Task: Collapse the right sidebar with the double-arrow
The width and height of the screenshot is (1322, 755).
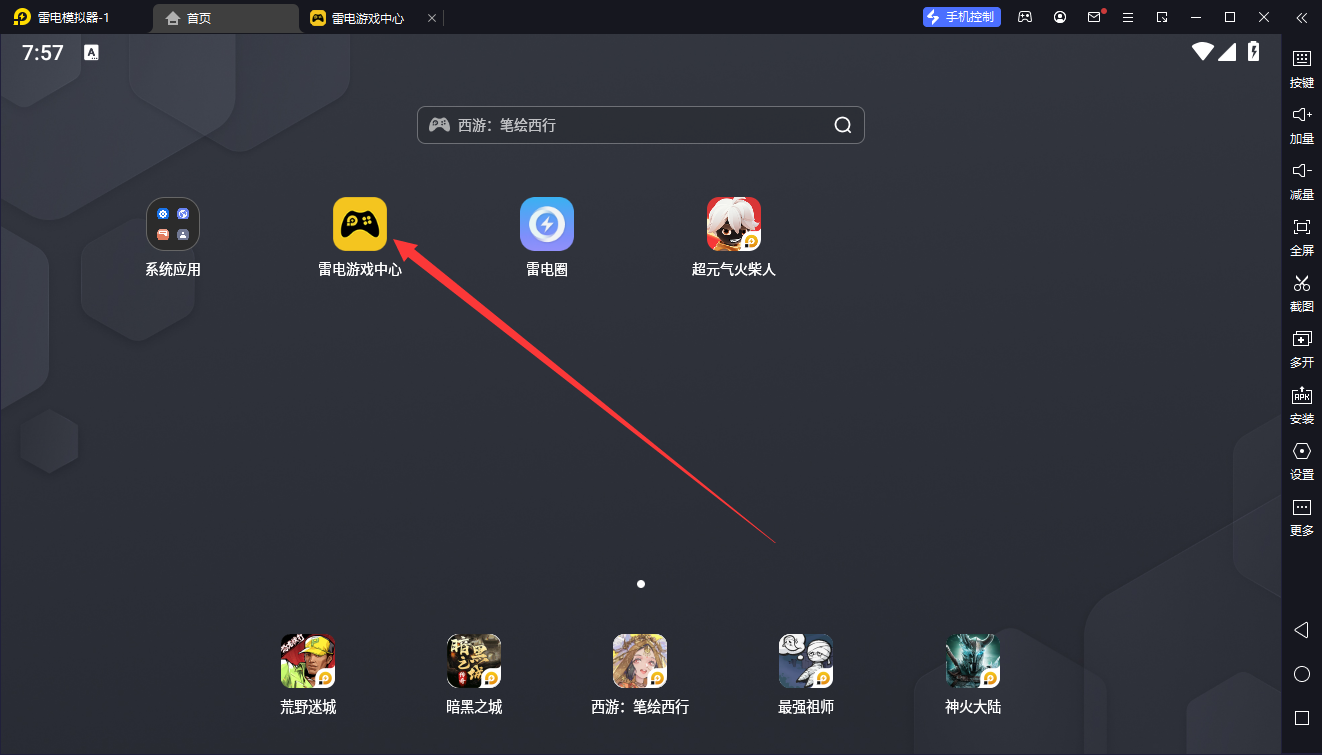Action: [1301, 17]
